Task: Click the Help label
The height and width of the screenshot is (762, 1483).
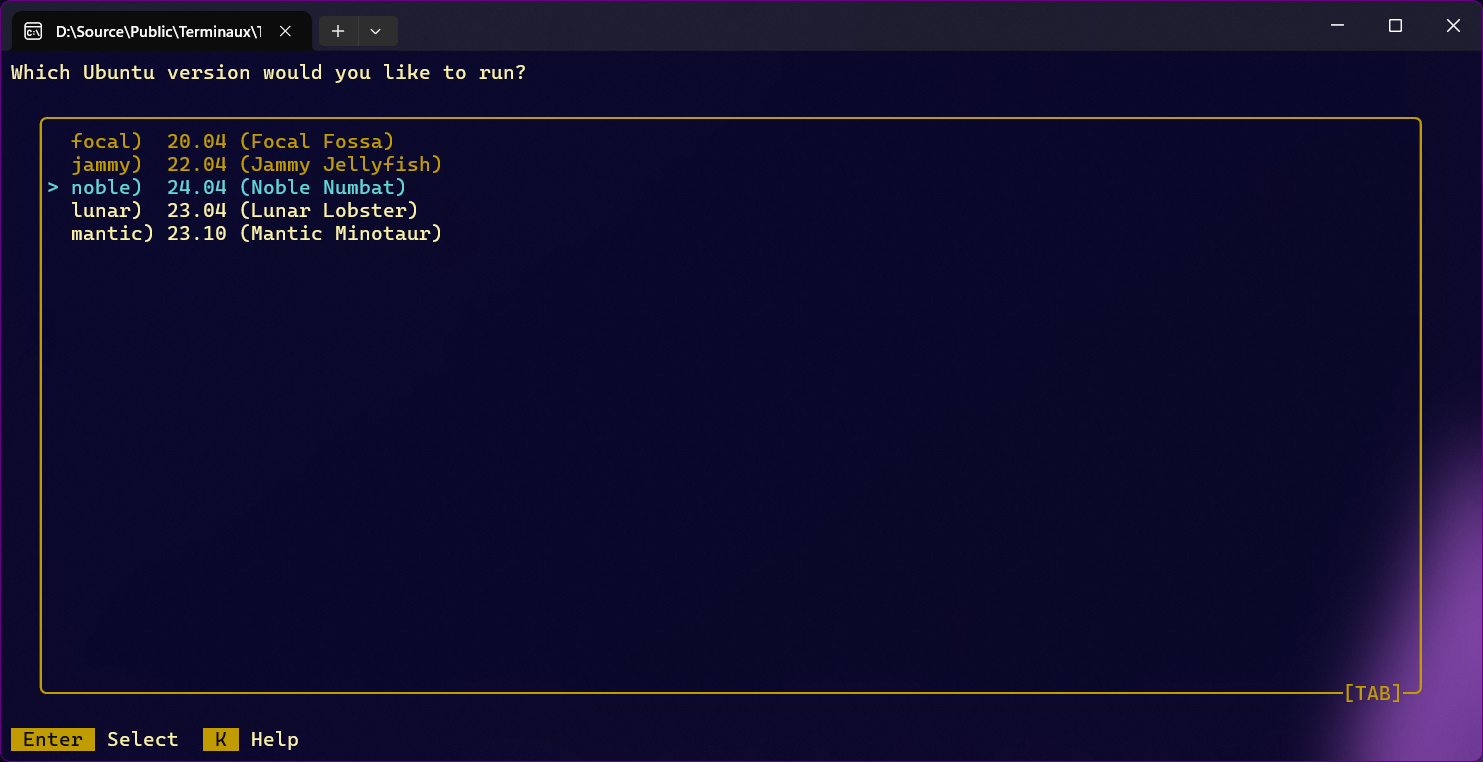Action: pyautogui.click(x=274, y=739)
